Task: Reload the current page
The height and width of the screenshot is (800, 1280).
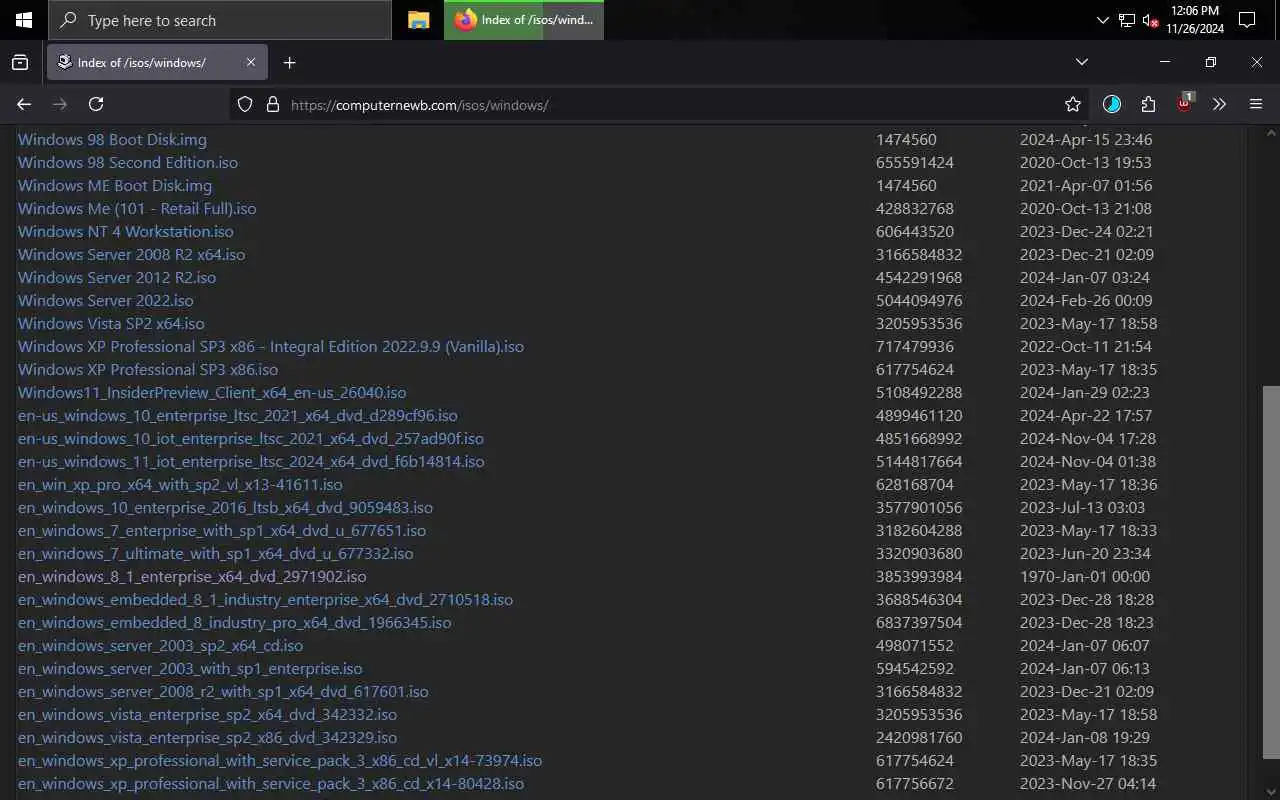Action: 96,104
